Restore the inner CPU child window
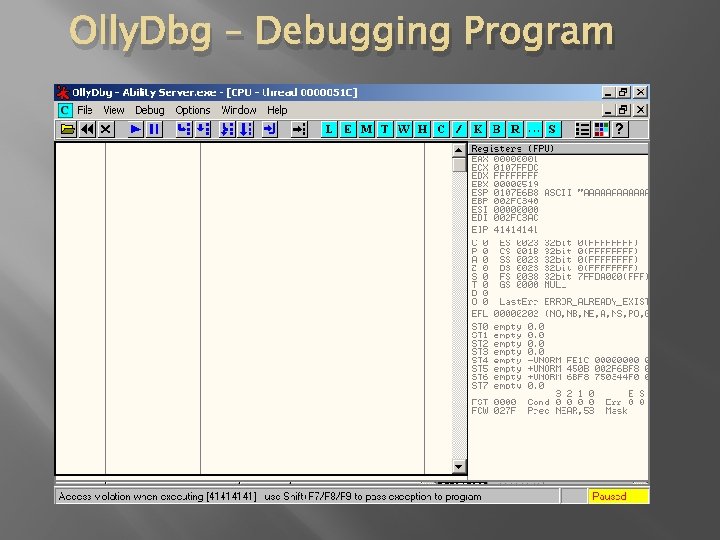 click(x=623, y=110)
